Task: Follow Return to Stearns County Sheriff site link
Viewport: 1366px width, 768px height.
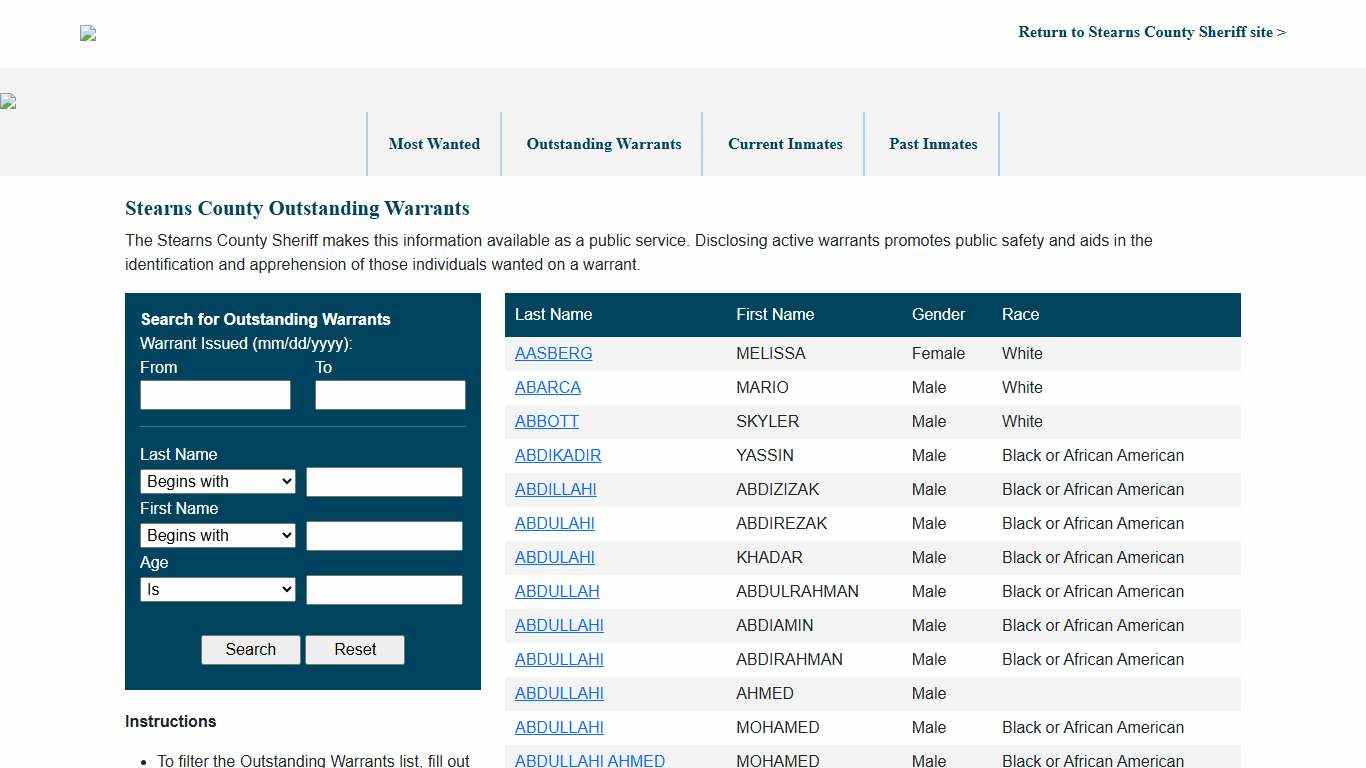Action: click(x=1152, y=32)
